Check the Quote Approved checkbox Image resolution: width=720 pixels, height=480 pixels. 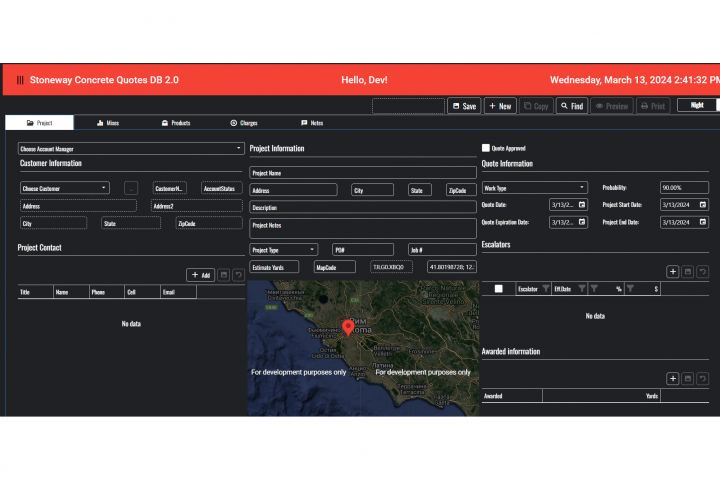485,148
